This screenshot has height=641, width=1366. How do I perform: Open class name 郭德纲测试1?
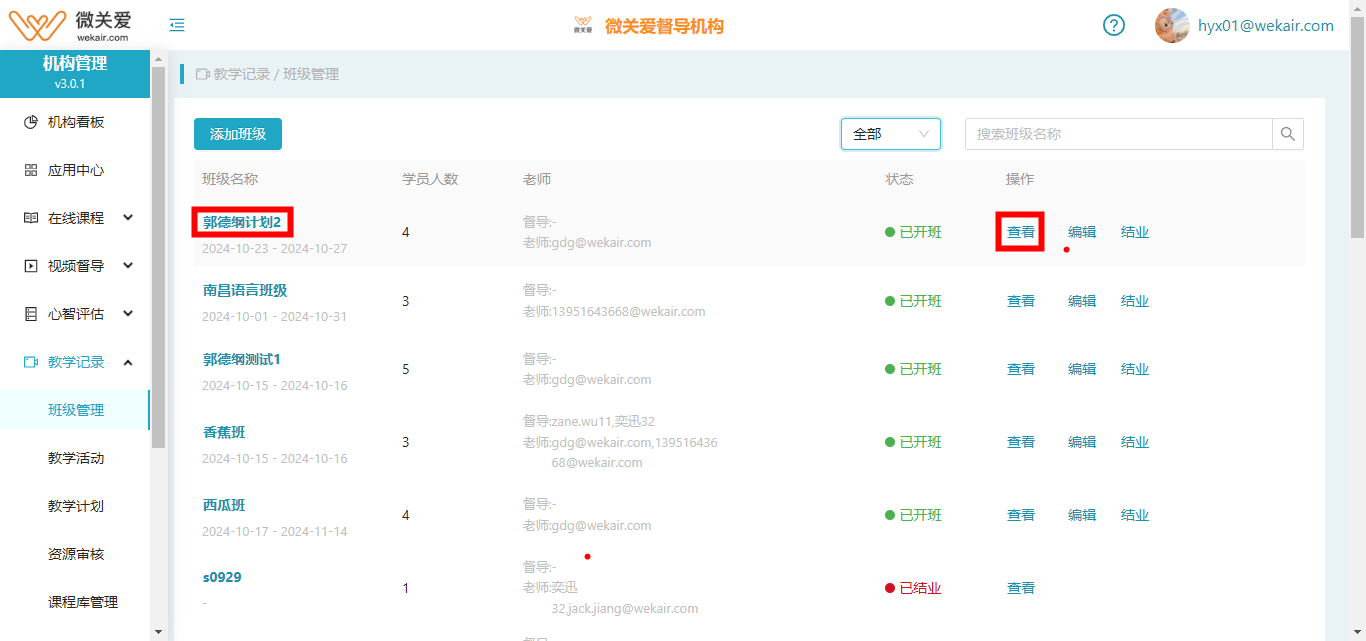click(x=242, y=359)
